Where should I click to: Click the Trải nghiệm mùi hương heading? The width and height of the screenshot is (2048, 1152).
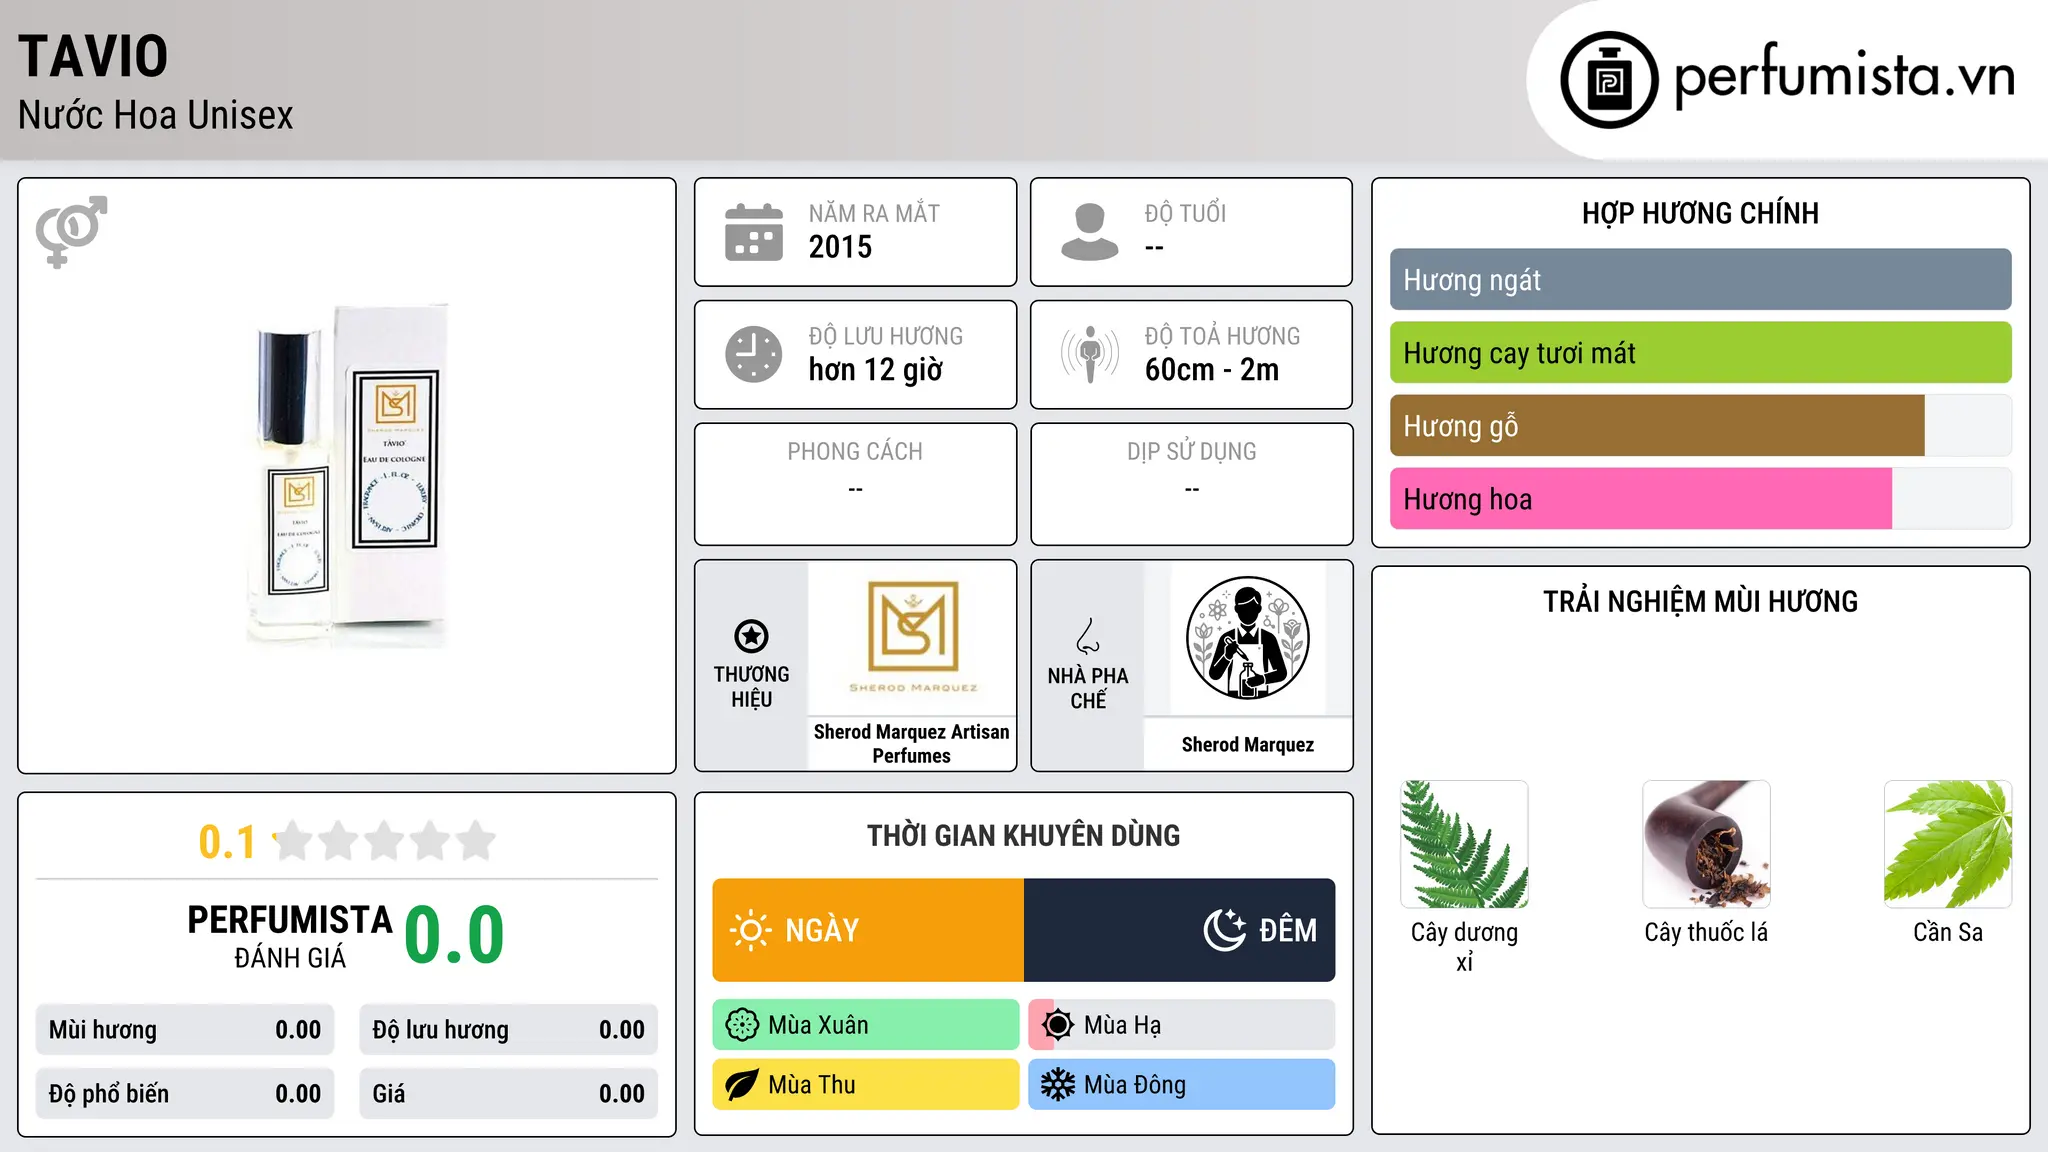pyautogui.click(x=1701, y=602)
